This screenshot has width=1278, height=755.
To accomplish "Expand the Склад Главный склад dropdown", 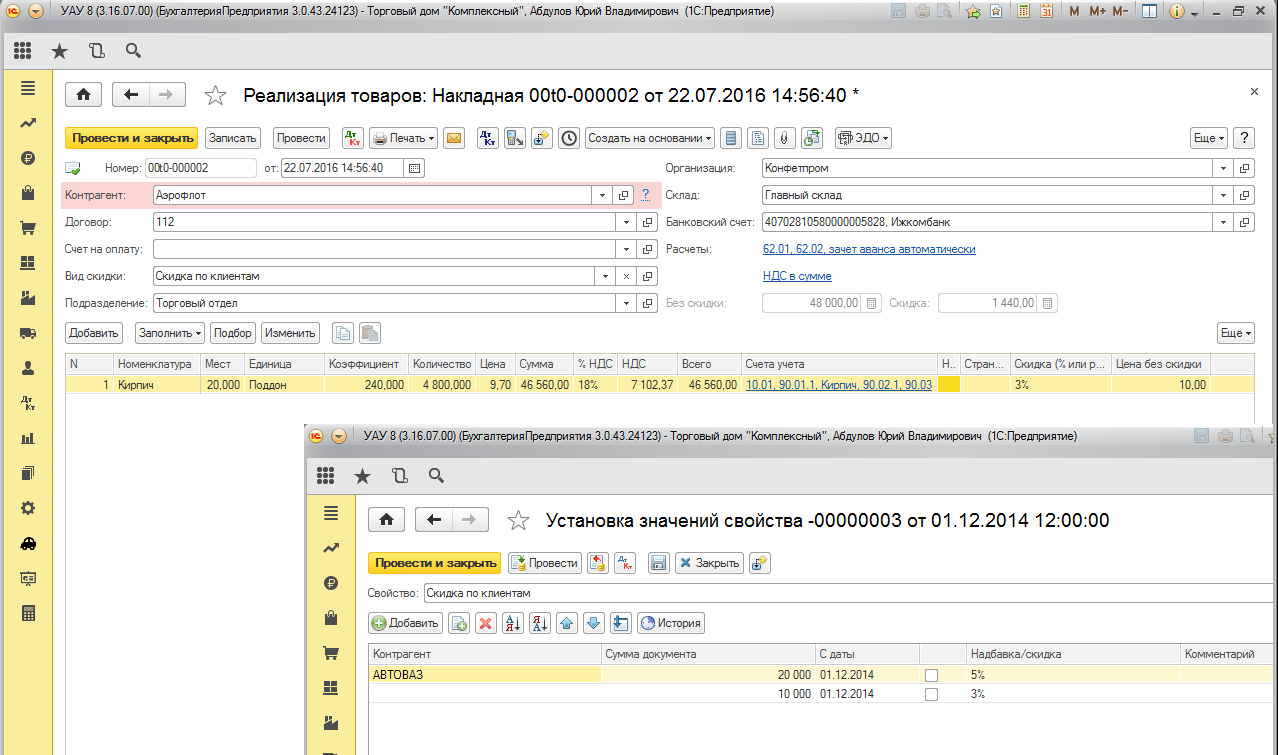I will [1224, 195].
